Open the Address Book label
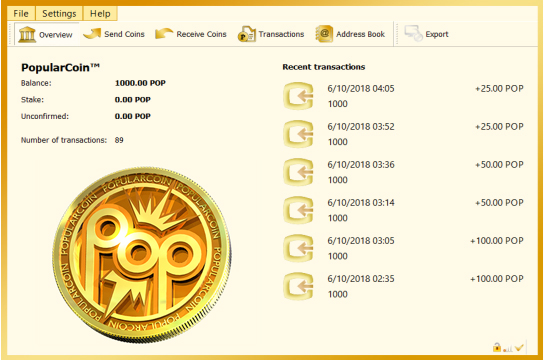This screenshot has height=362, width=544. pos(360,34)
